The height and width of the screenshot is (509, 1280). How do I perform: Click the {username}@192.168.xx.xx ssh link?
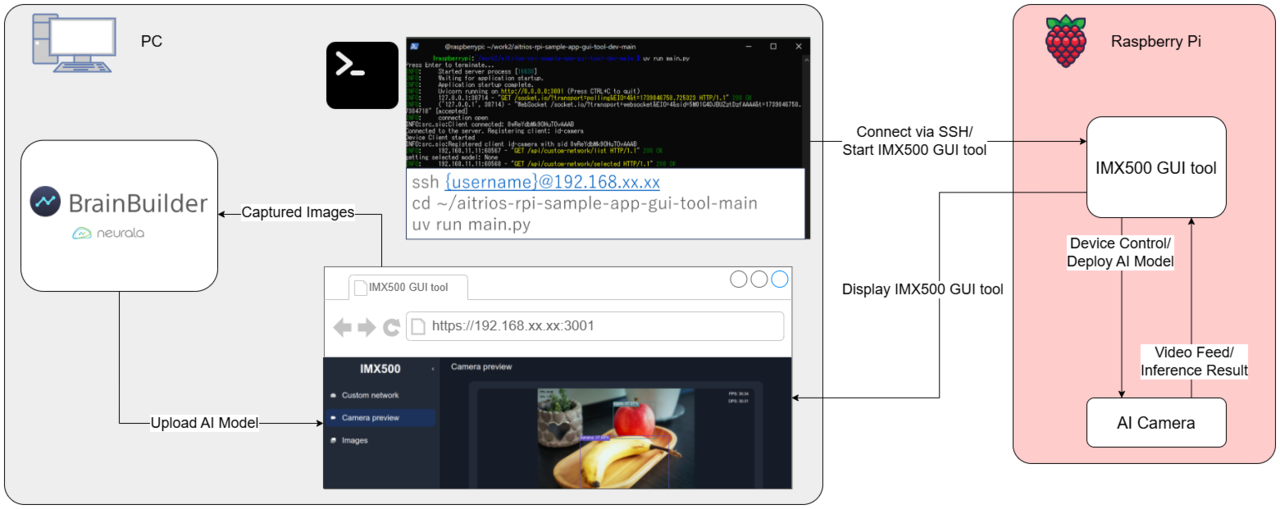pos(552,183)
